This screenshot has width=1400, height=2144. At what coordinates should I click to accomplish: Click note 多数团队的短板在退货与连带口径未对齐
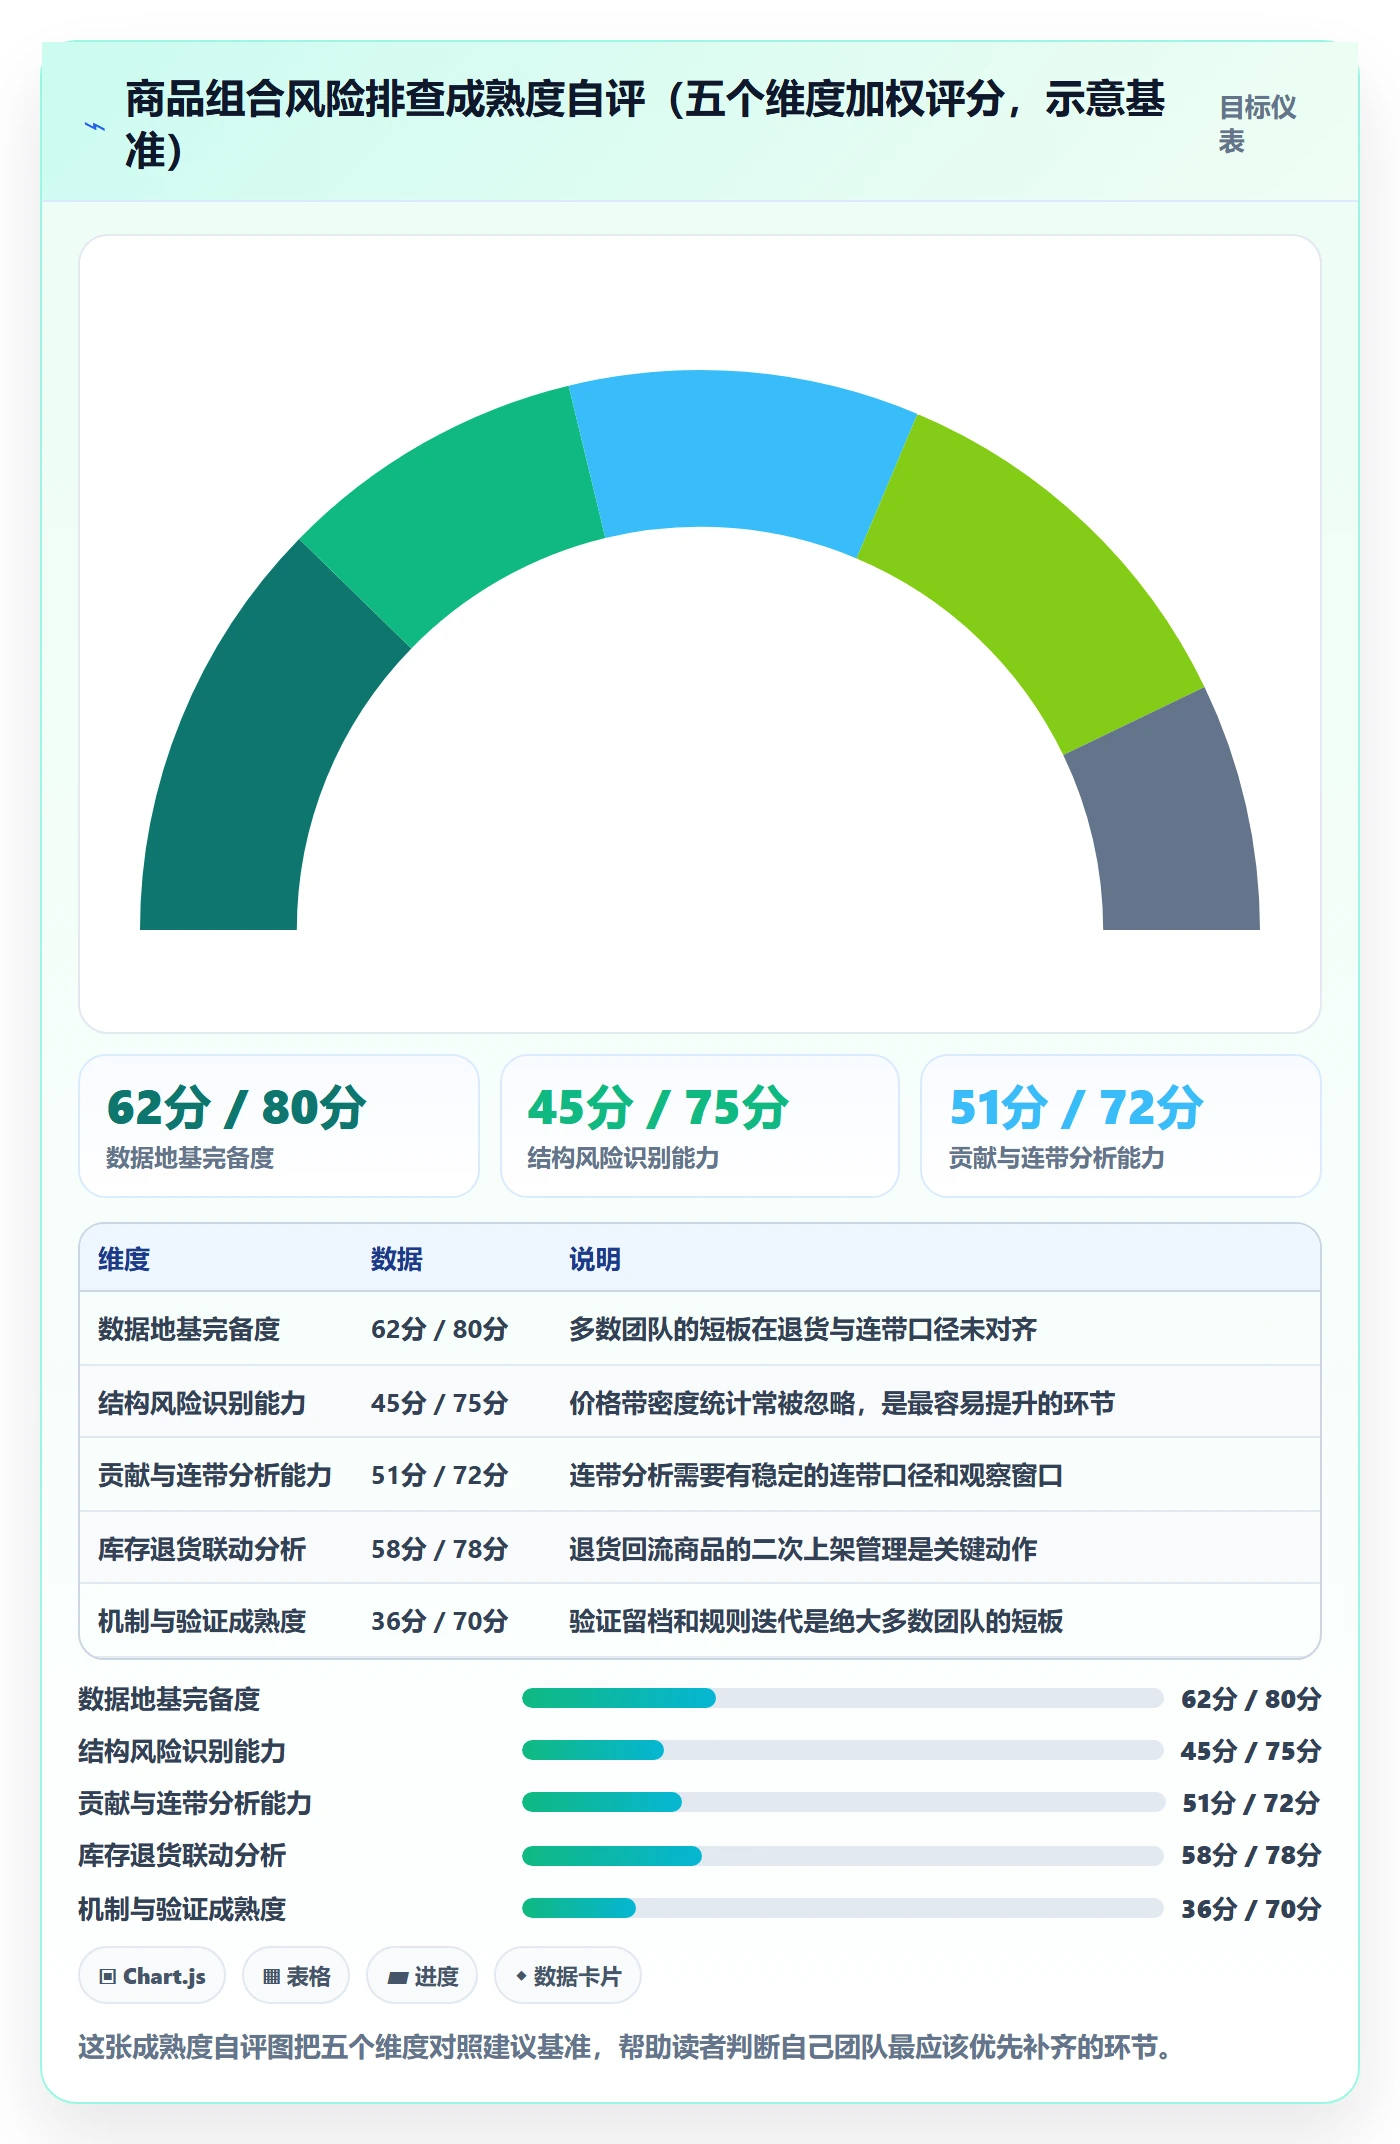803,1329
